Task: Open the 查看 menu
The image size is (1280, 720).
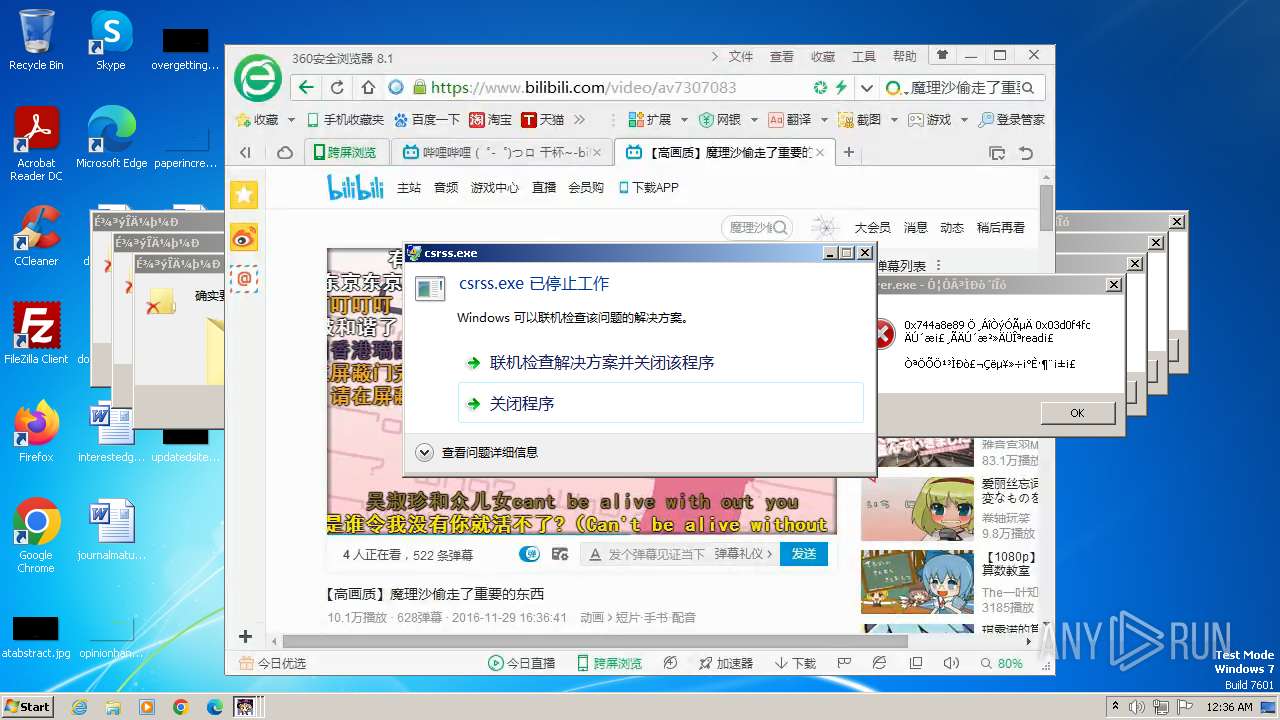Action: pyautogui.click(x=781, y=57)
